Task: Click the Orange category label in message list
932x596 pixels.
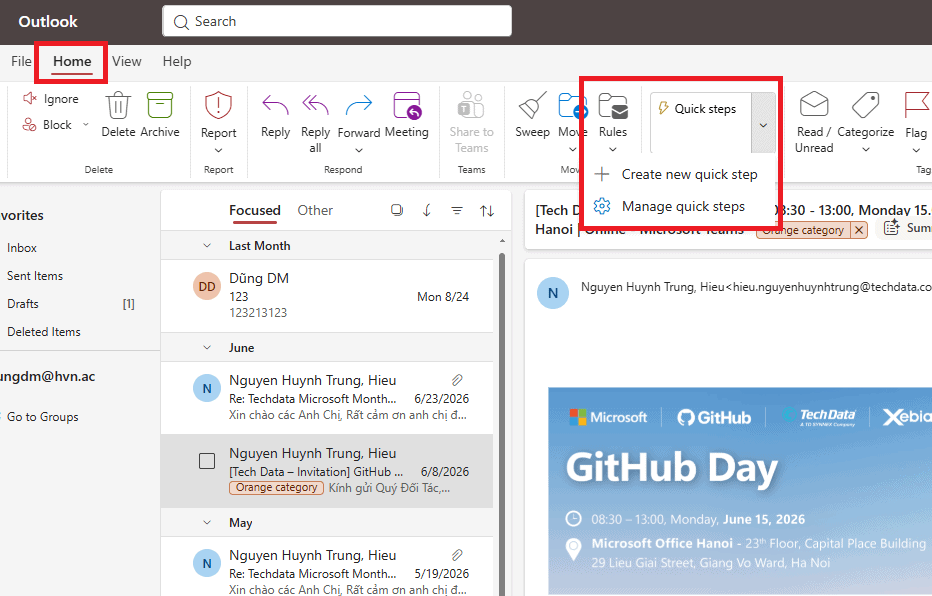Action: point(276,487)
